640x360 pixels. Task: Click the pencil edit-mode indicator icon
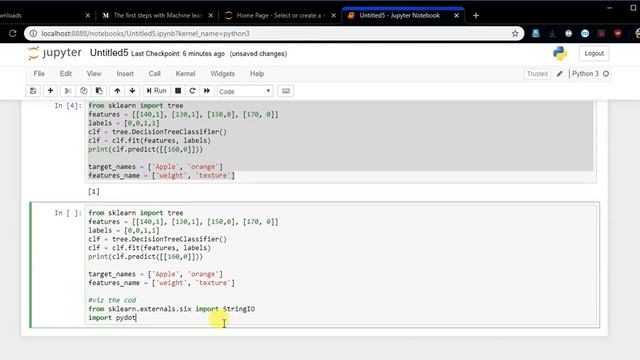point(560,74)
